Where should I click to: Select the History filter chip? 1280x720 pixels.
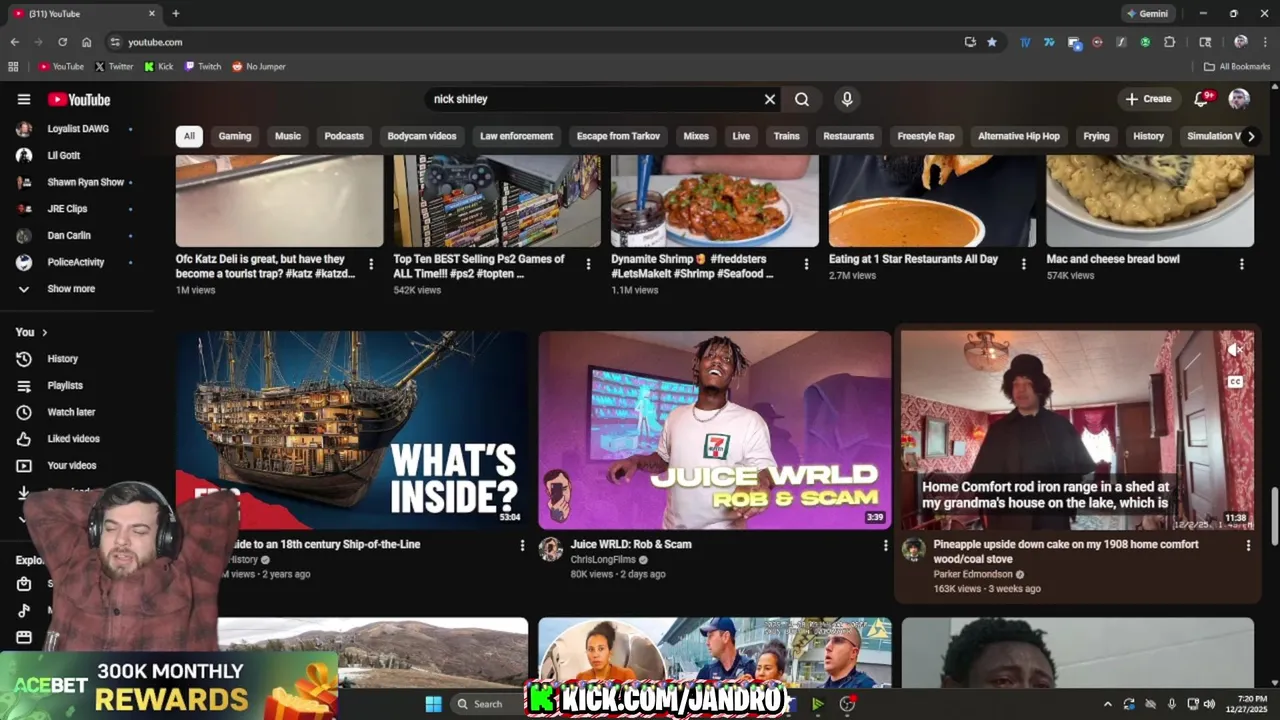coord(1148,136)
